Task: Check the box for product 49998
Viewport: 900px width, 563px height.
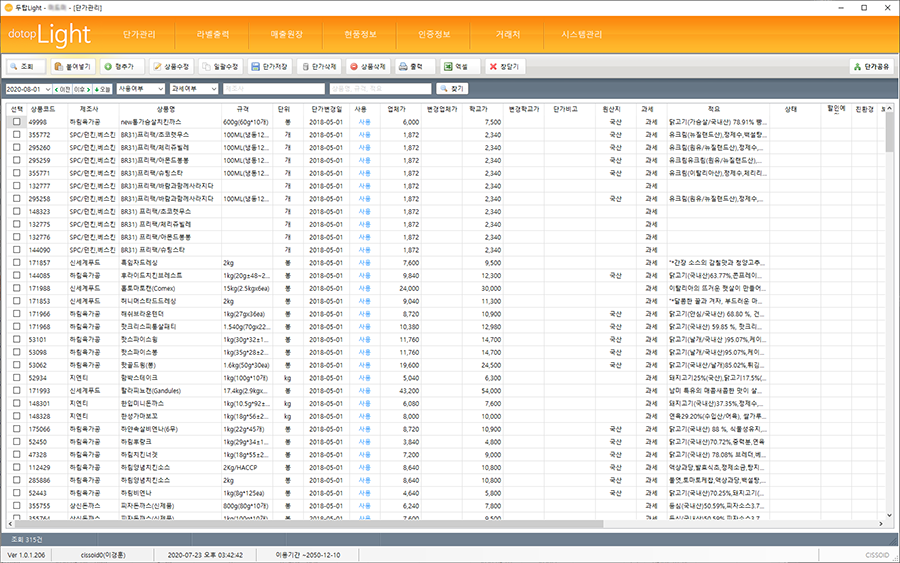Action: pyautogui.click(x=16, y=121)
